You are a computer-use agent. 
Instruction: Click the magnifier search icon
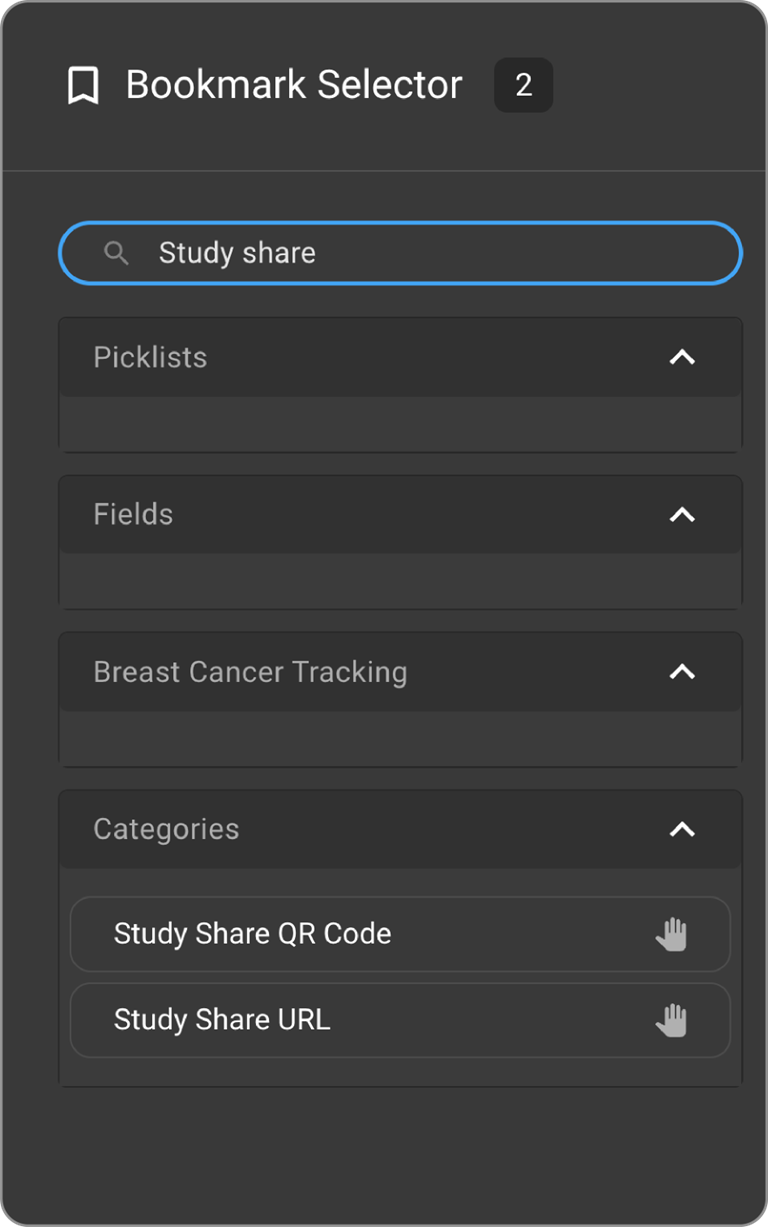(117, 253)
